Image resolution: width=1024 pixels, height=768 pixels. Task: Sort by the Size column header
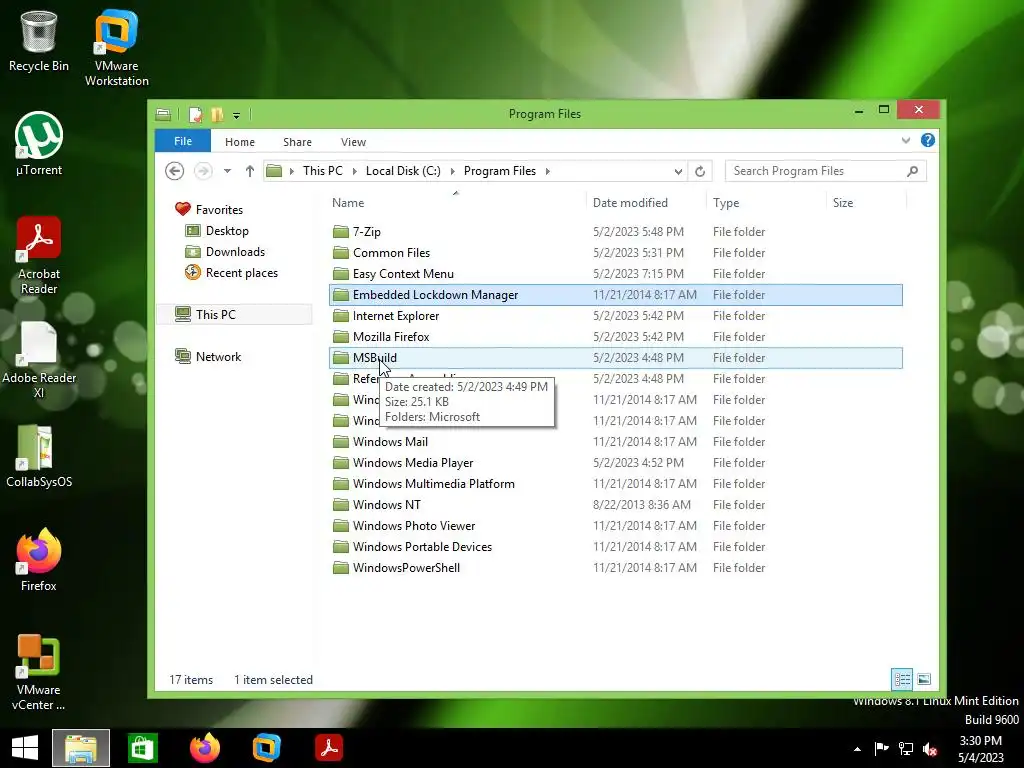pyautogui.click(x=866, y=202)
